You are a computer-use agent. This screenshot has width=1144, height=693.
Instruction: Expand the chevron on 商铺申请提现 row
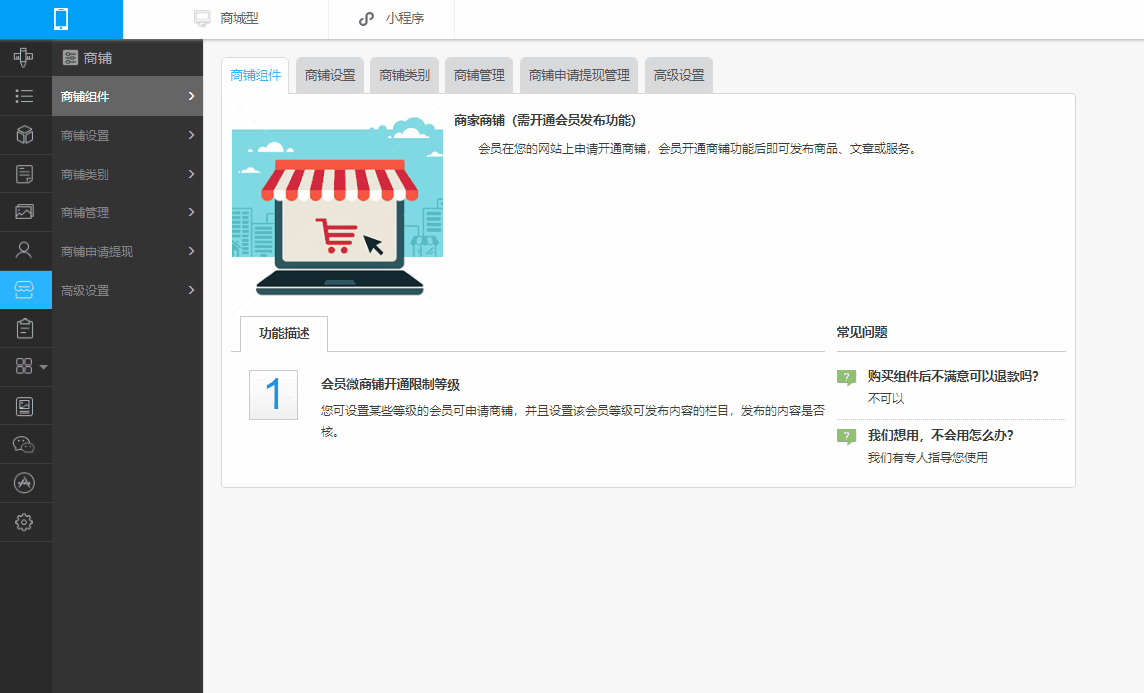(191, 251)
